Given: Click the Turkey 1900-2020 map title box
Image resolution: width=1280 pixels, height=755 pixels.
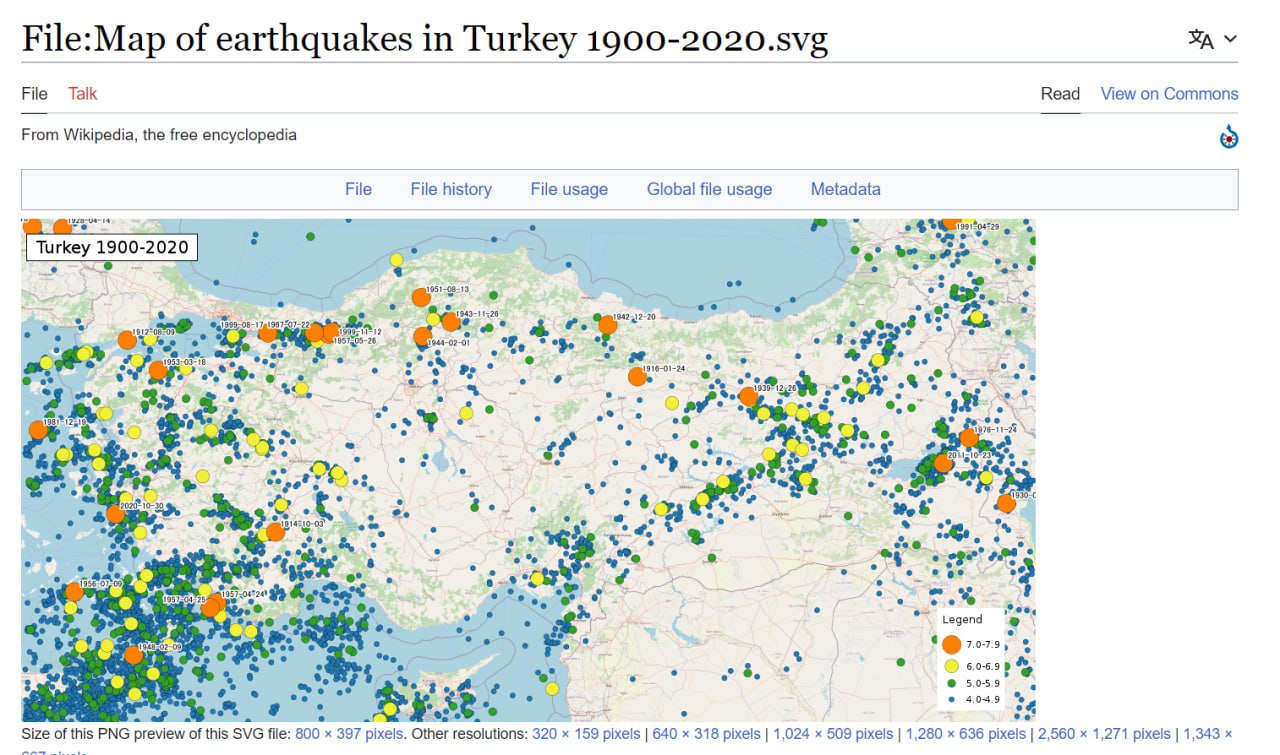Looking at the screenshot, I should click(x=112, y=247).
